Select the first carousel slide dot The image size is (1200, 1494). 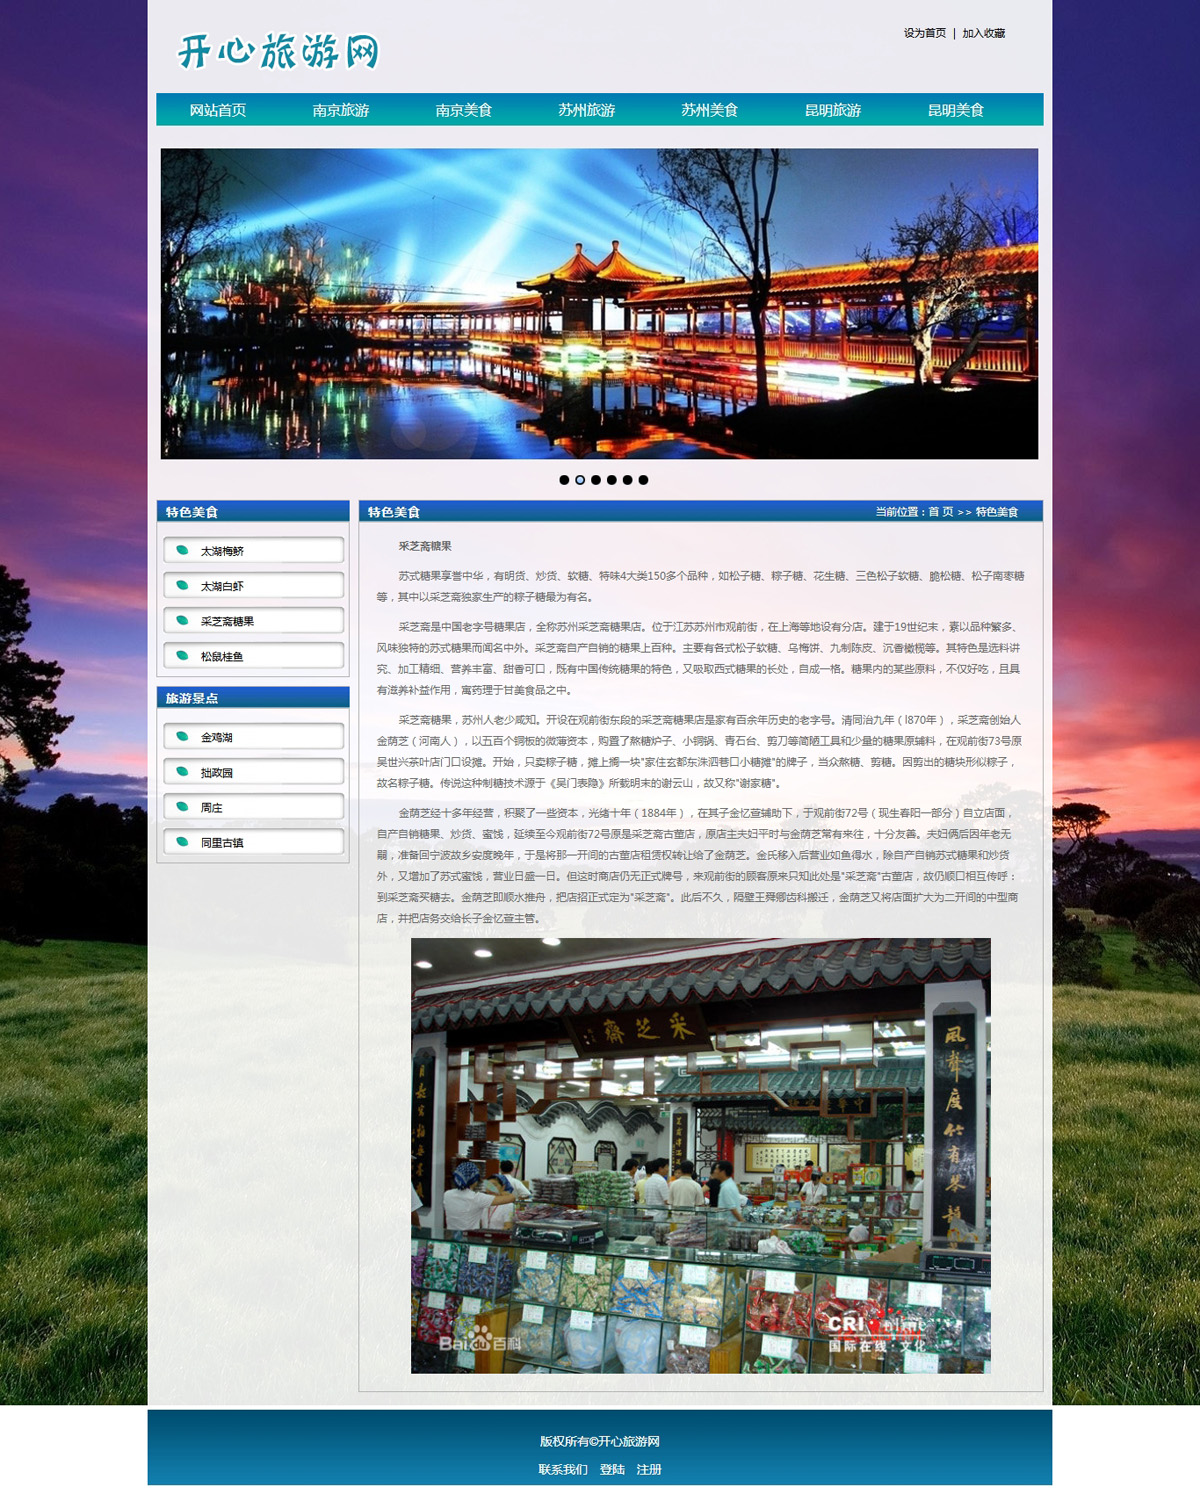coord(564,480)
